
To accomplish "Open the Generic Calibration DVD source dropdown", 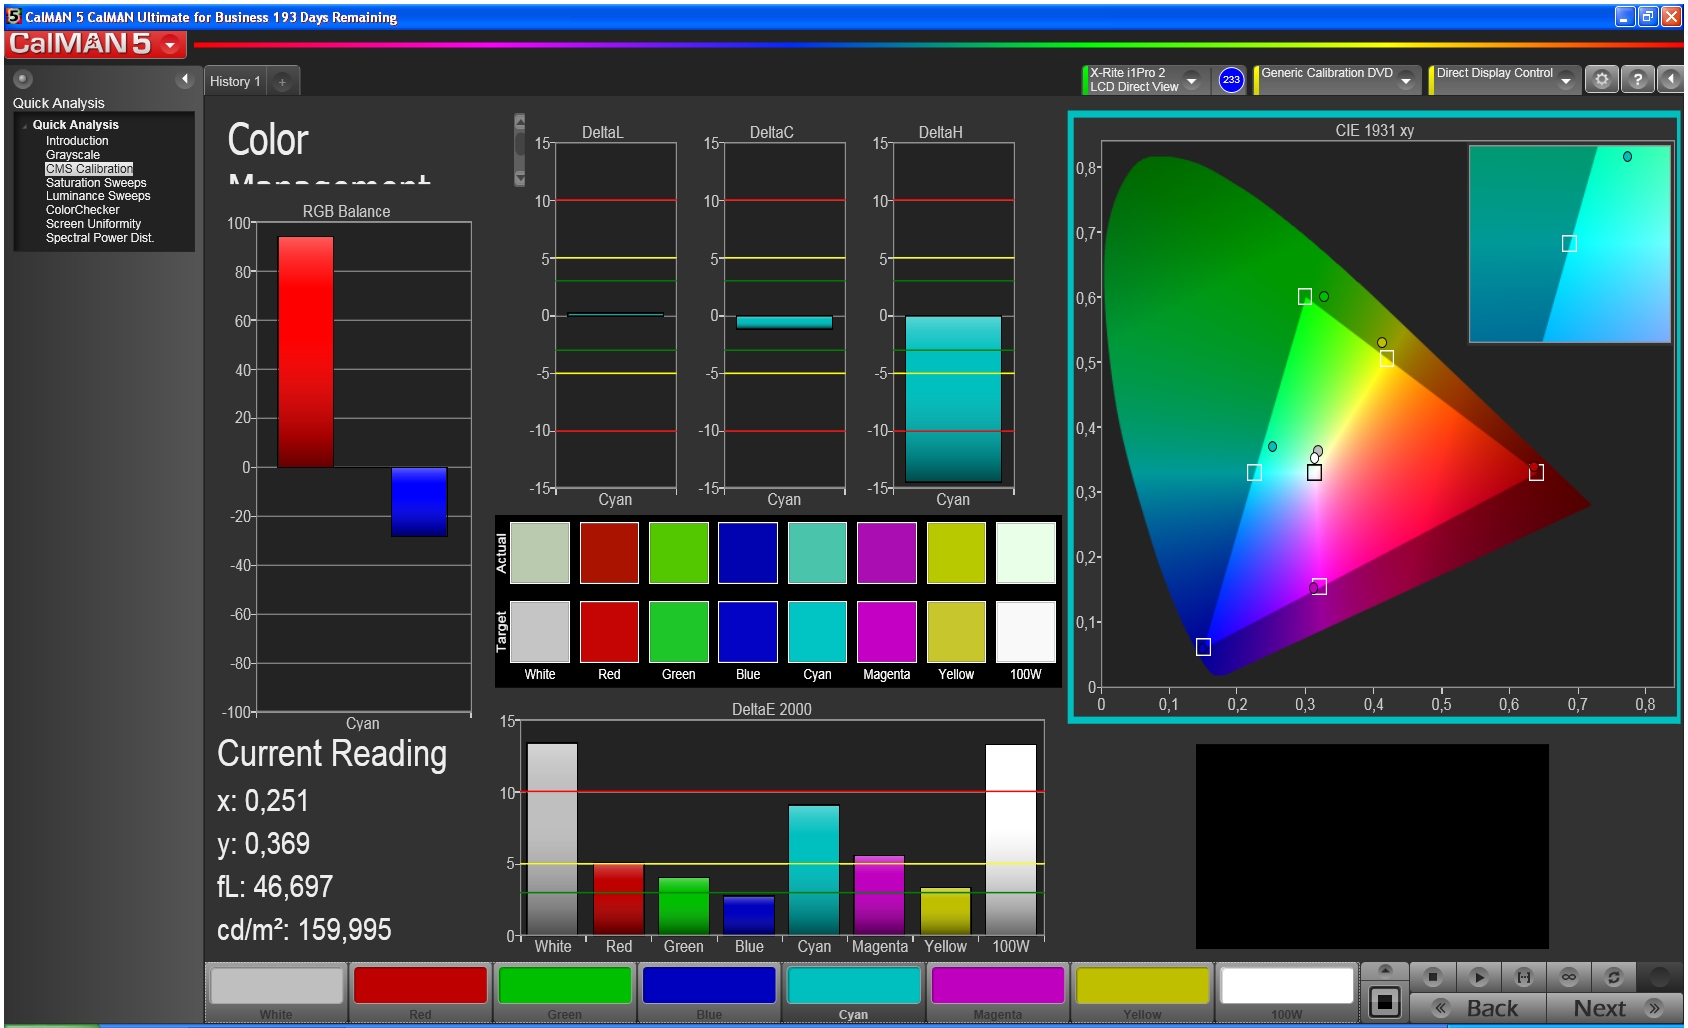I will click(1406, 80).
